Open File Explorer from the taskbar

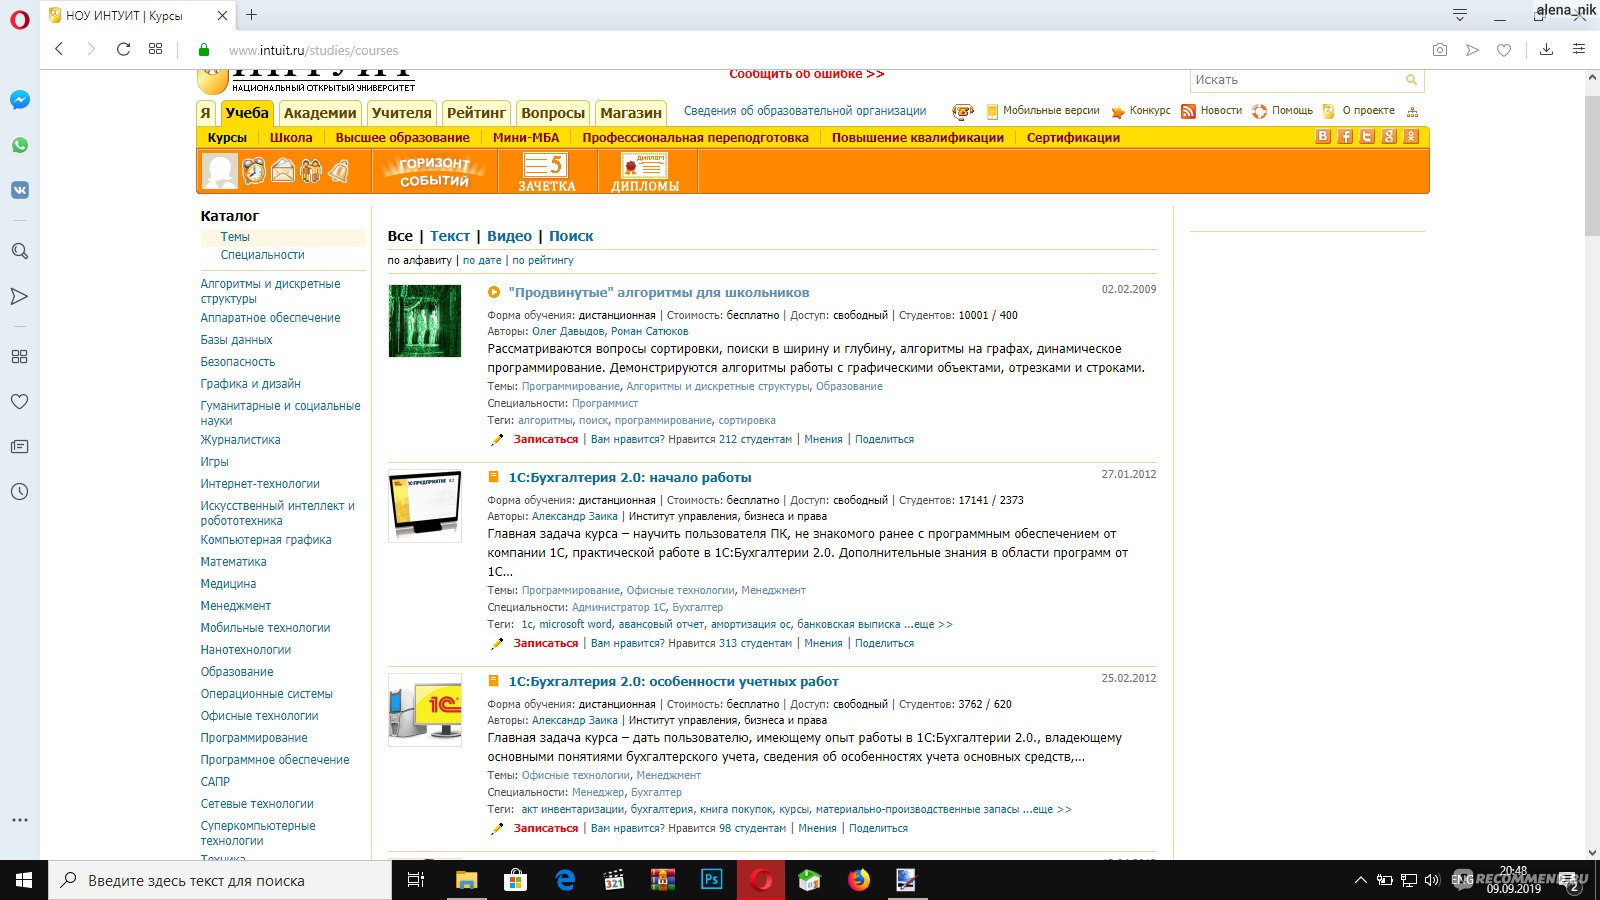pos(467,880)
